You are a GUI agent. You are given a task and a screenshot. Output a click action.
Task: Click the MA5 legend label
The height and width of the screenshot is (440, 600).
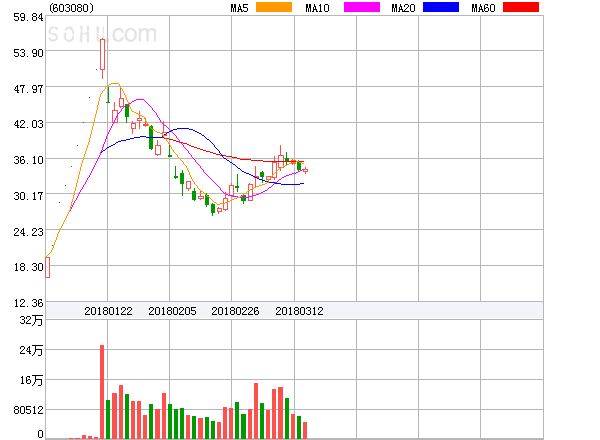239,8
